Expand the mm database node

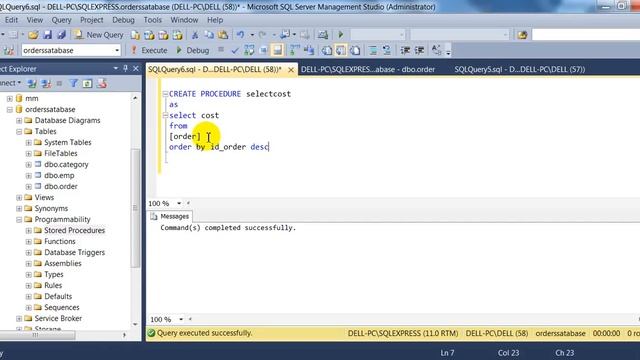point(9,98)
